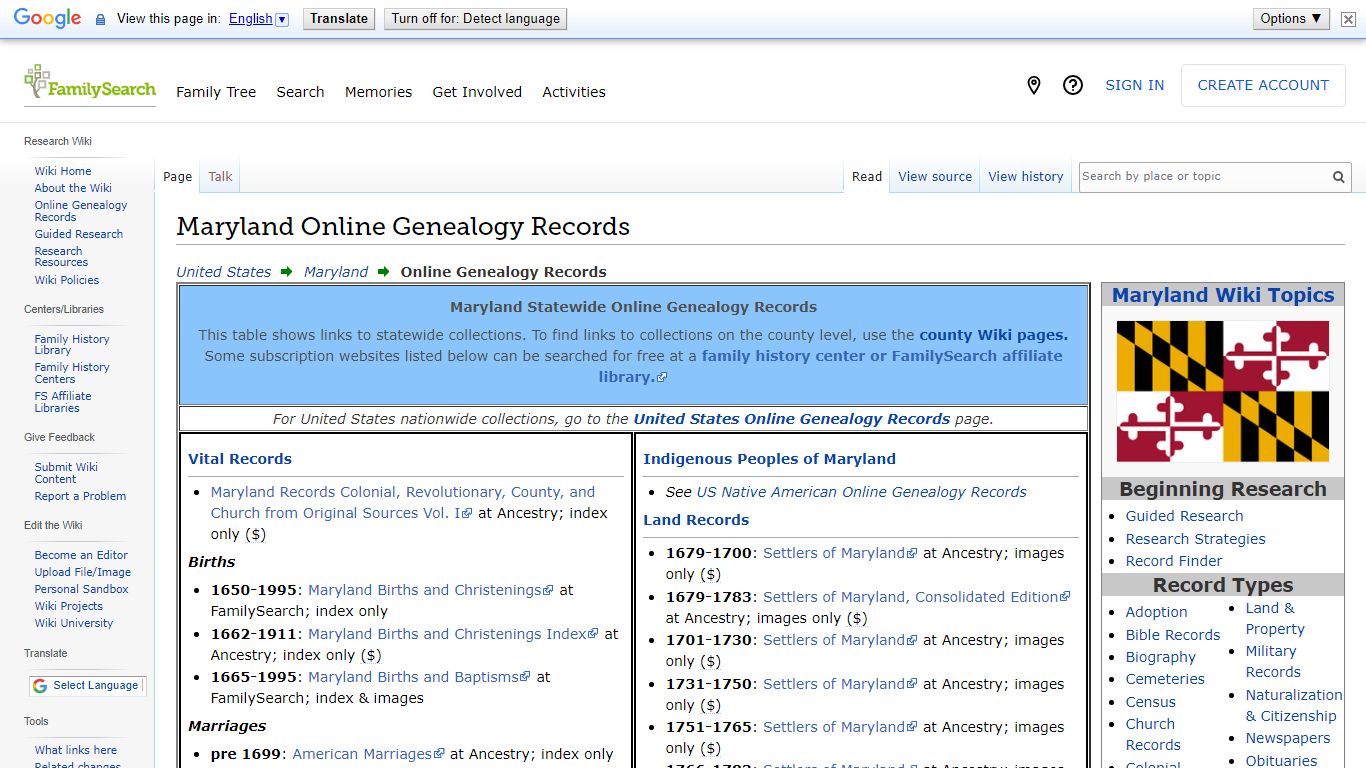The height and width of the screenshot is (768, 1366).
Task: Click Maryland Wiki Topics heading link
Action: [x=1223, y=295]
